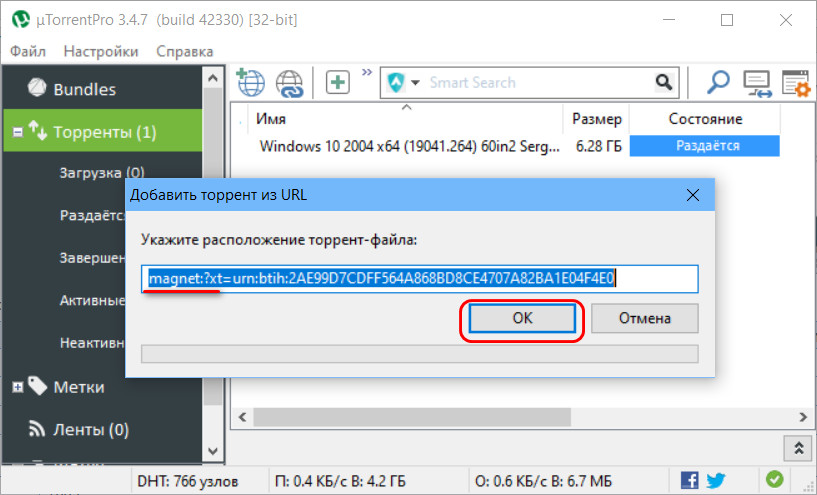Click the green network status checkmark icon

[774, 479]
